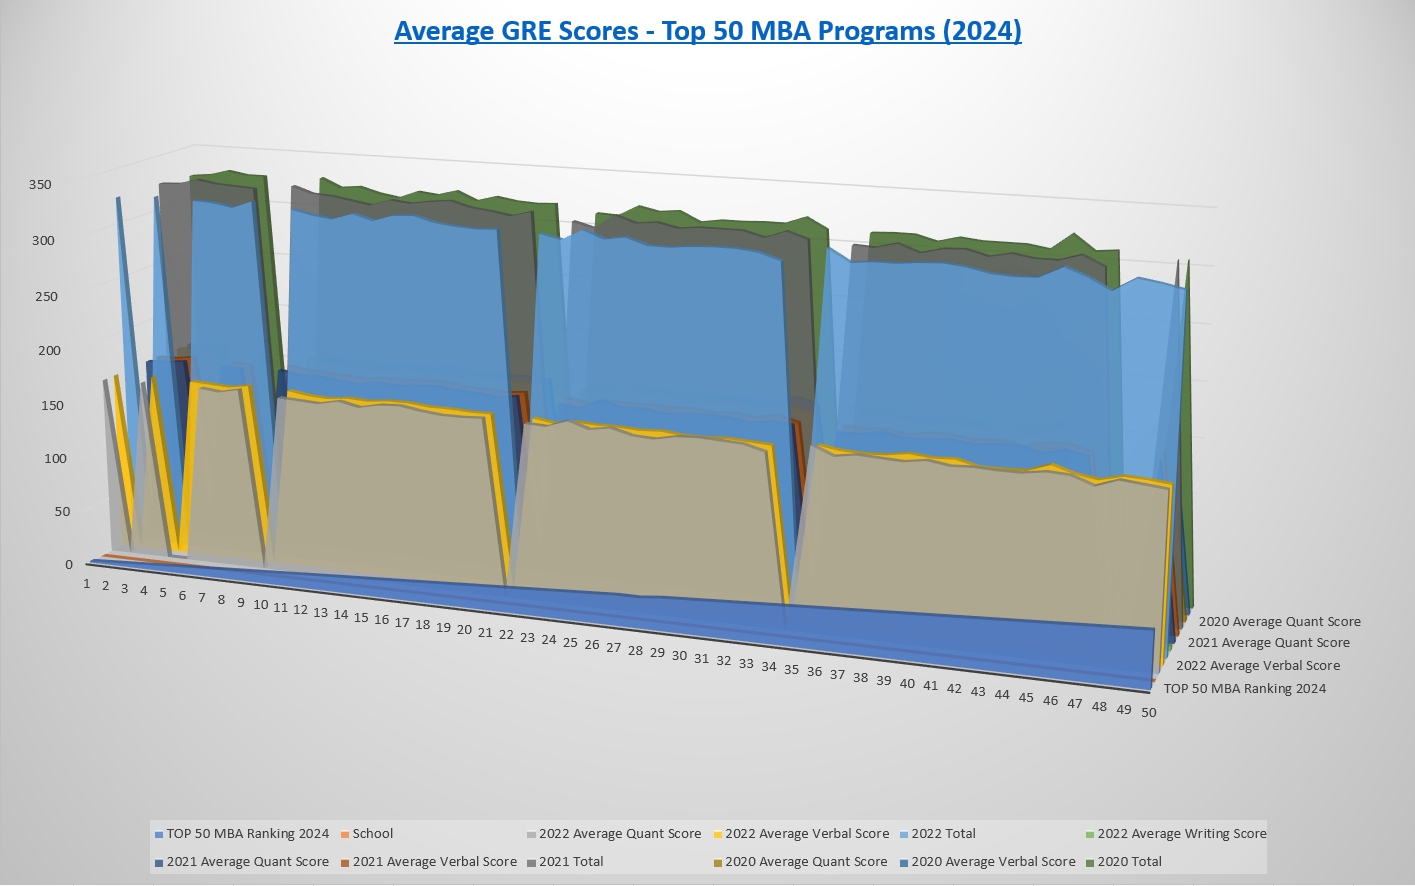1415x886 pixels.
Task: Click horizontal axis label 30
Action: tap(679, 657)
